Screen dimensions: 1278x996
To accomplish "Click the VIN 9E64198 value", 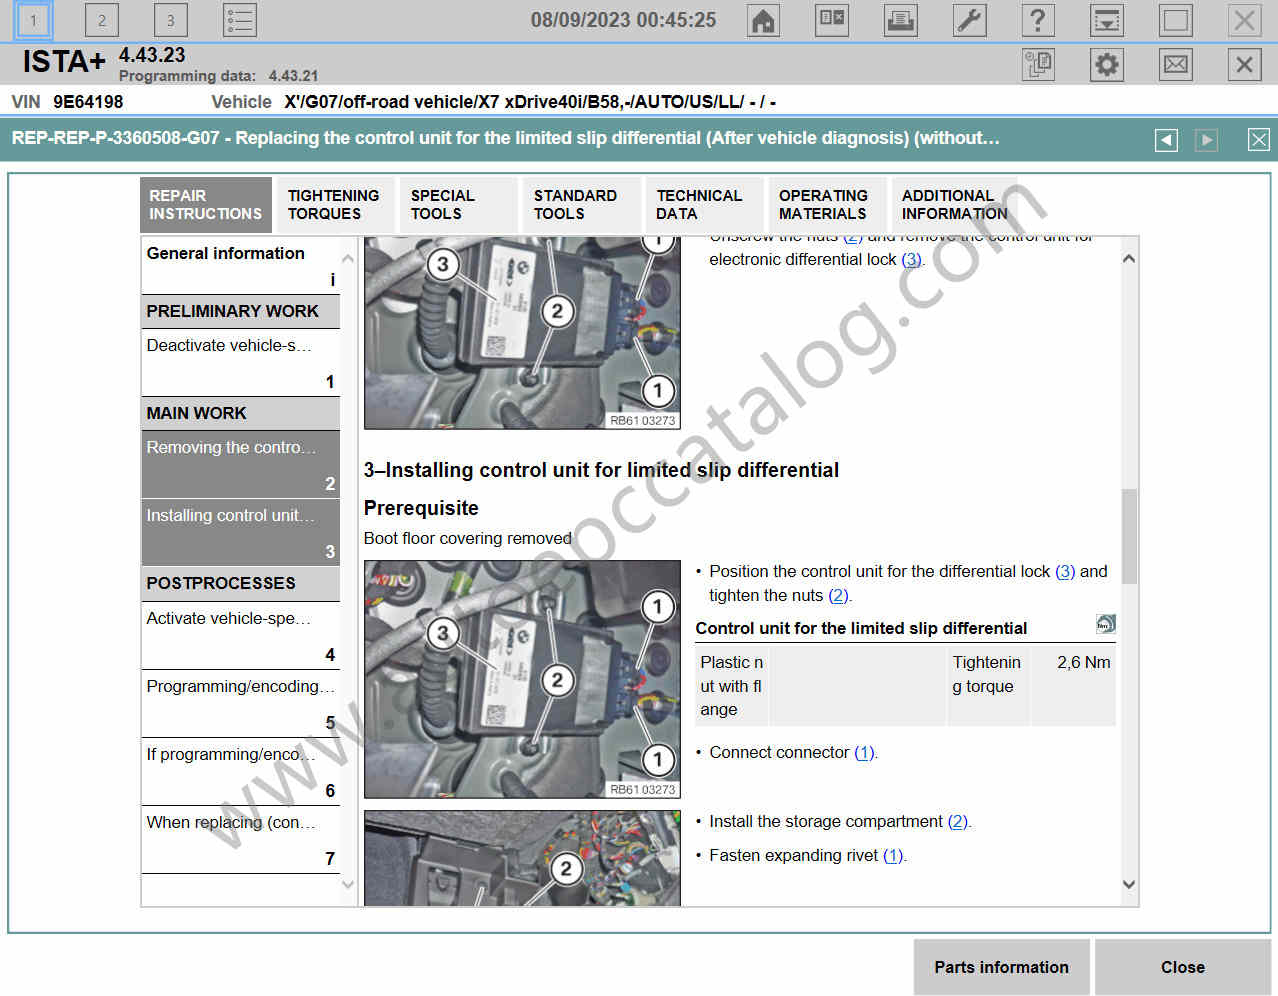I will tap(88, 102).
